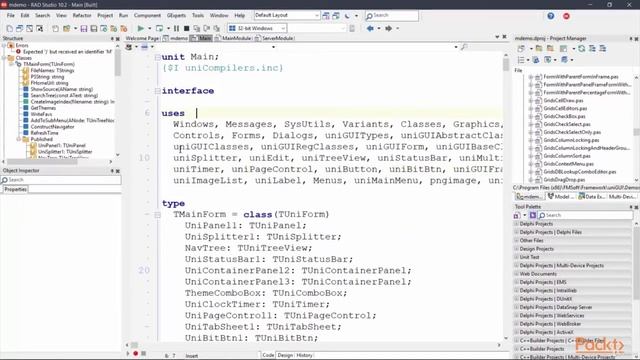Open the Refactor menu
The image size is (640, 360).
click(x=82, y=16)
